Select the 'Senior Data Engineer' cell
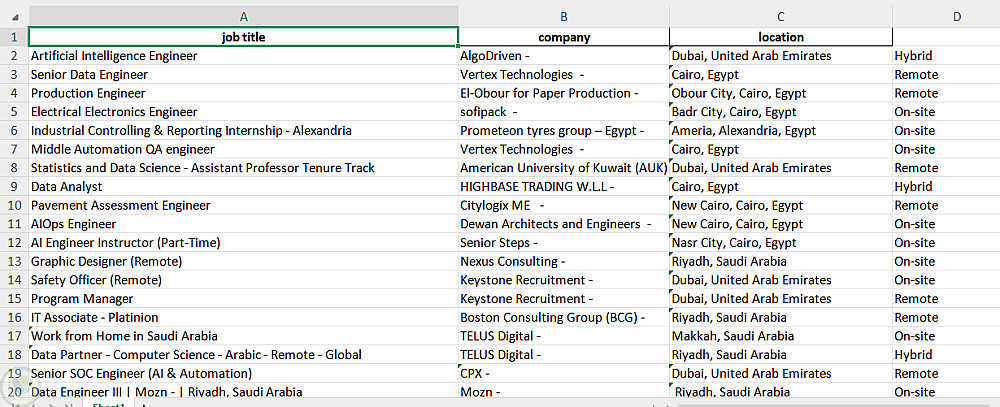Screen dimensions: 1000x407 [x=244, y=75]
